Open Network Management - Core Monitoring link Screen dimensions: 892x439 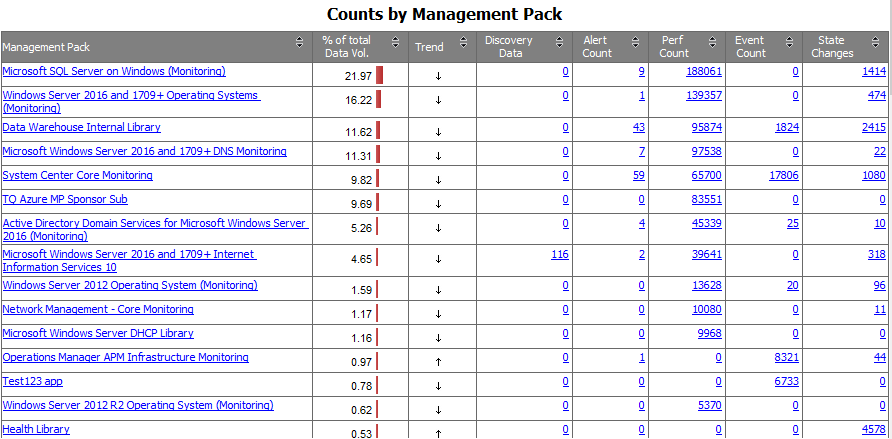tap(98, 309)
